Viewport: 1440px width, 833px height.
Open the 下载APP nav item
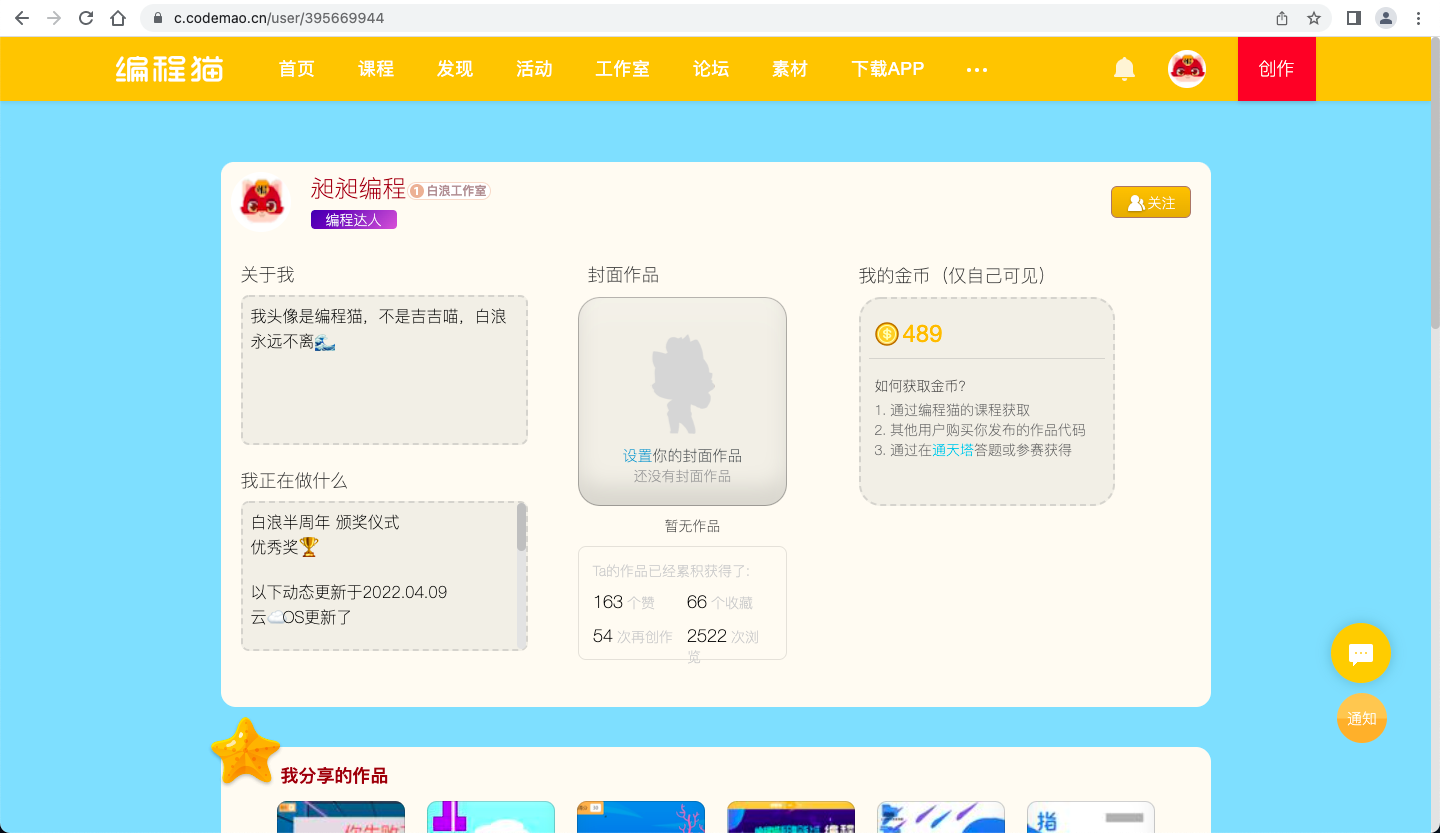(888, 69)
